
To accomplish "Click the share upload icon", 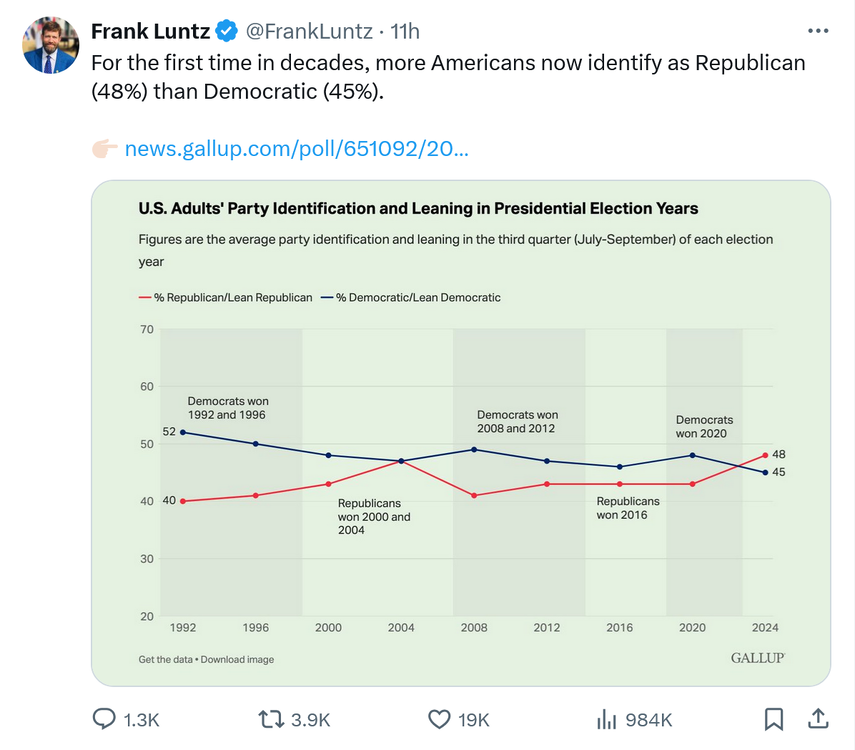I will click(x=816, y=719).
